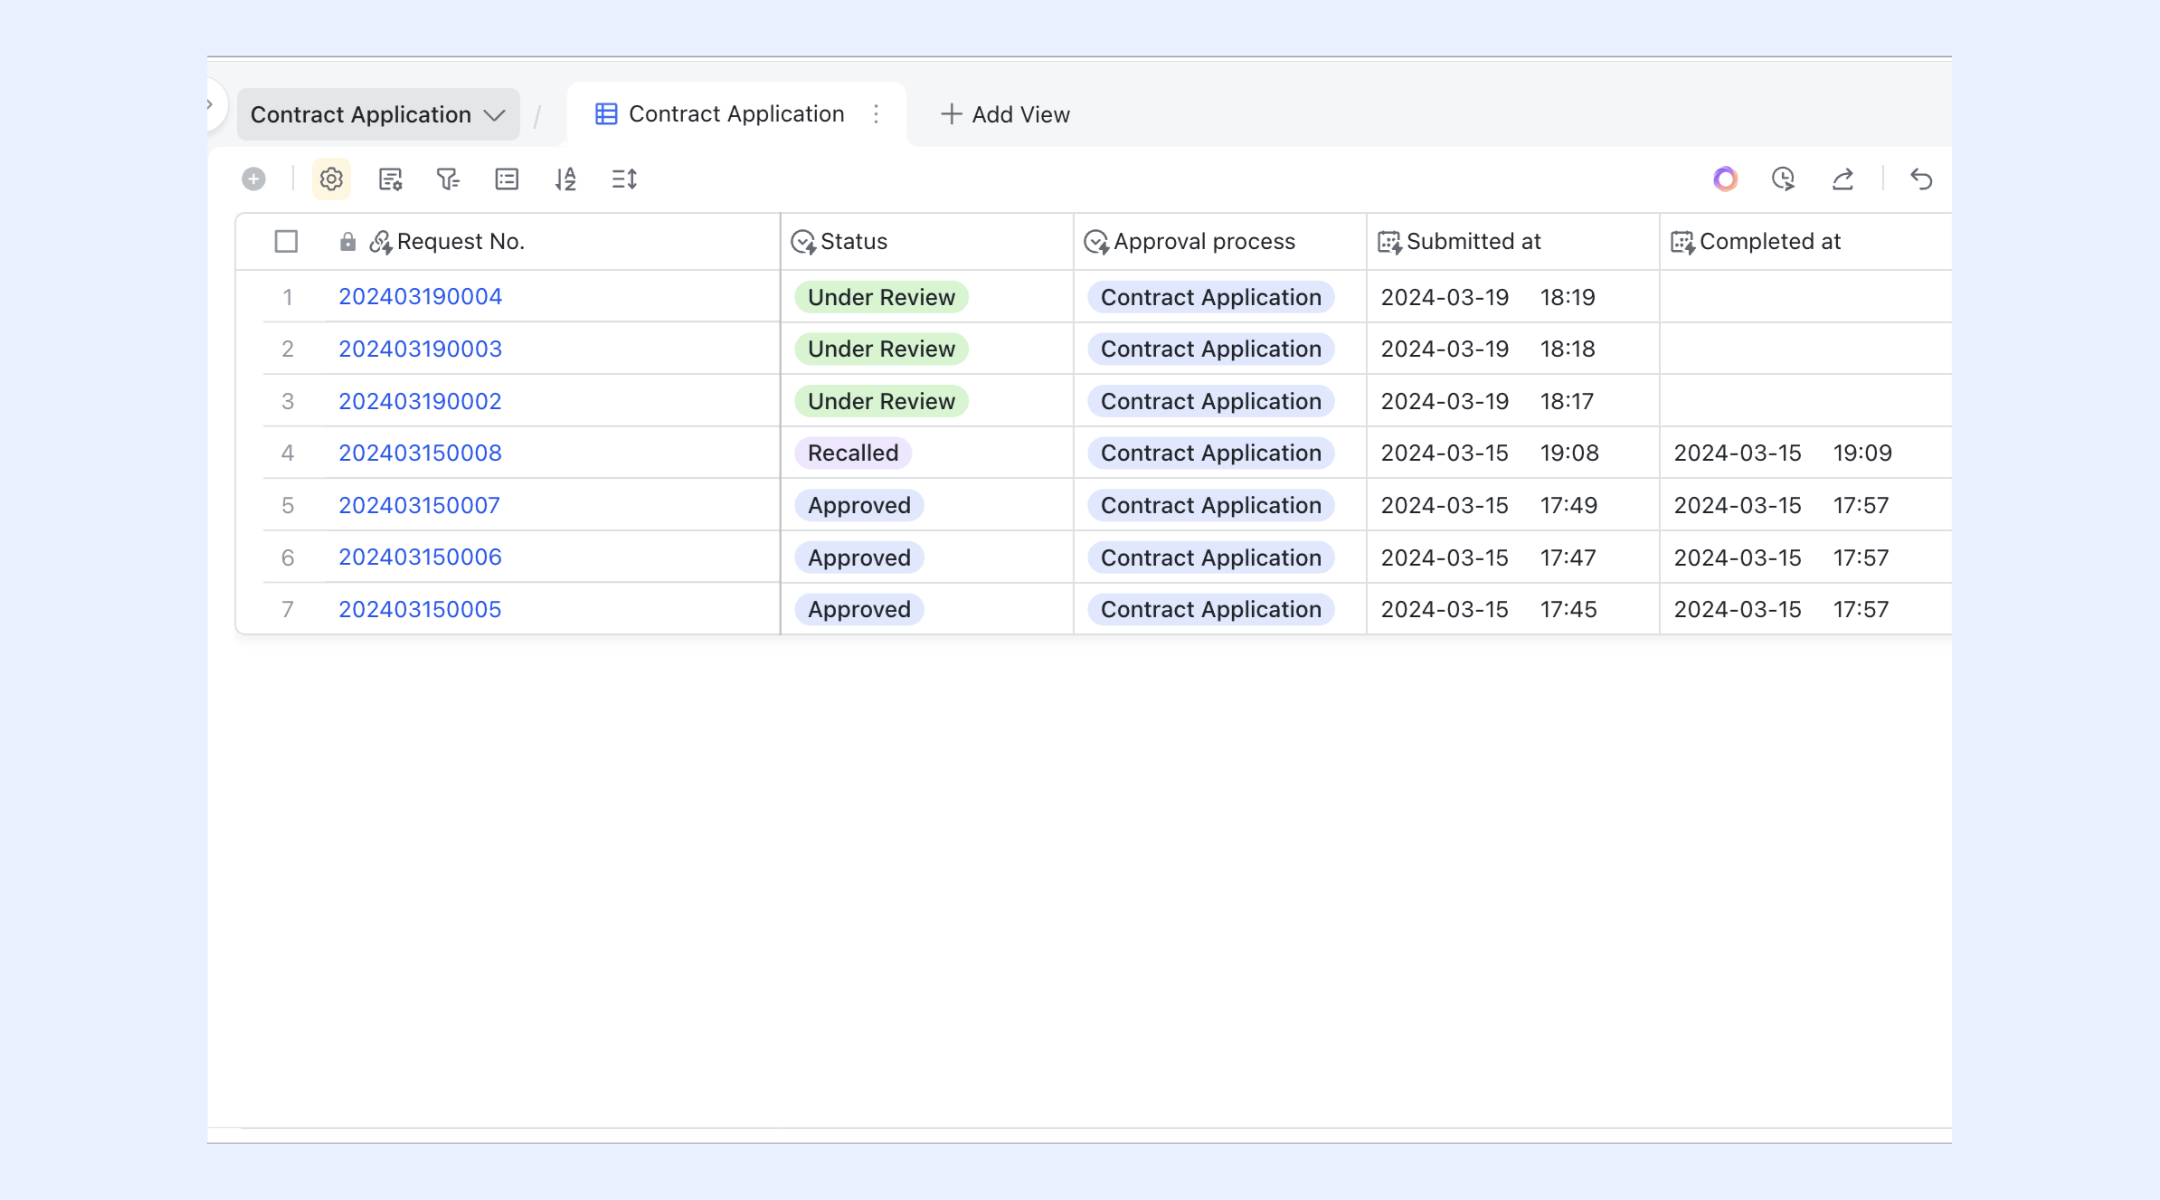Adjust row height icon
This screenshot has height=1200, width=2160.
(x=624, y=179)
